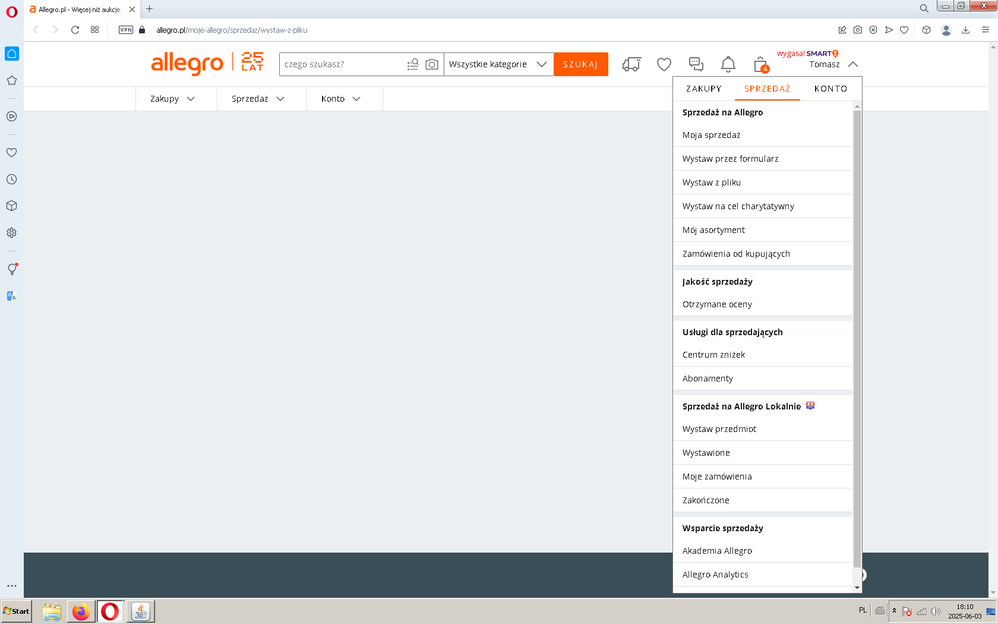
Task: Open sidebar settings gear icon
Action: pos(11,233)
